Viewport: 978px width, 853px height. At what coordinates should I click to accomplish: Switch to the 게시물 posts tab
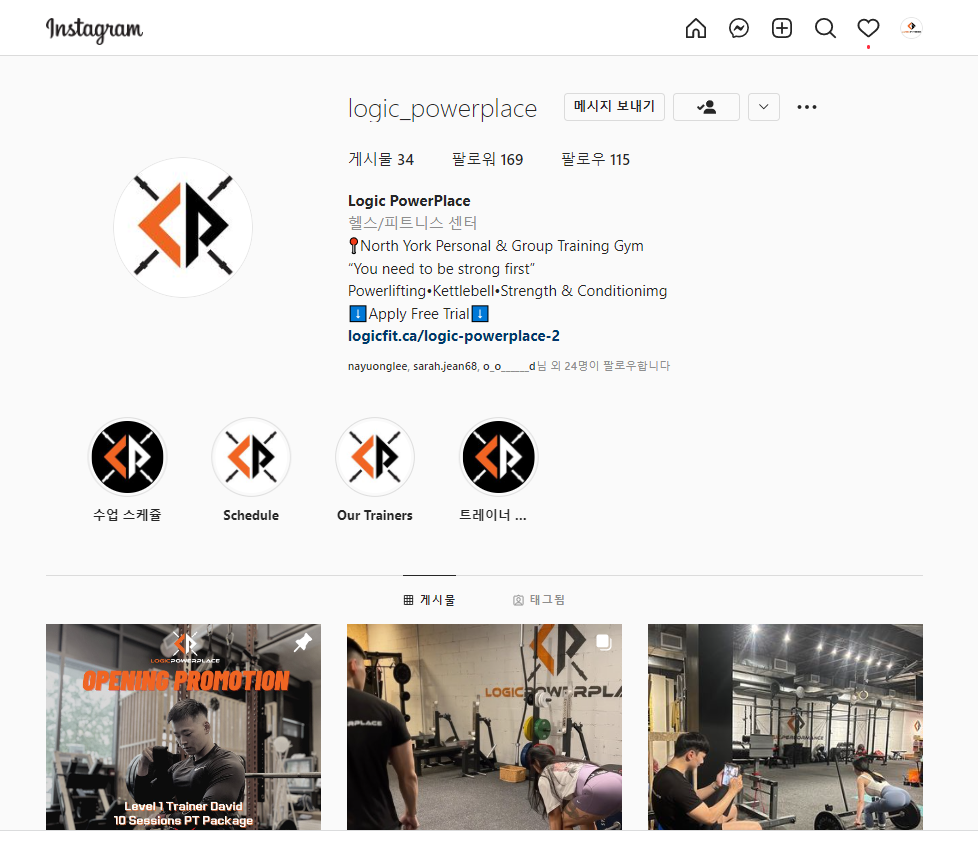[x=429, y=600]
